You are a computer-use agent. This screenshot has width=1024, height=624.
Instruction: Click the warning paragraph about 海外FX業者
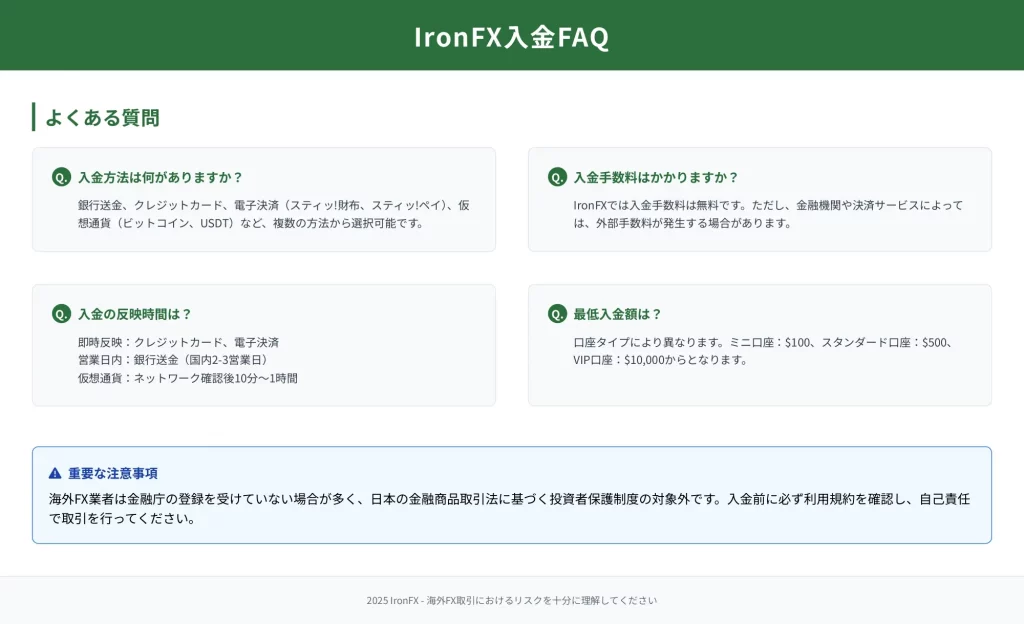pyautogui.click(x=510, y=508)
